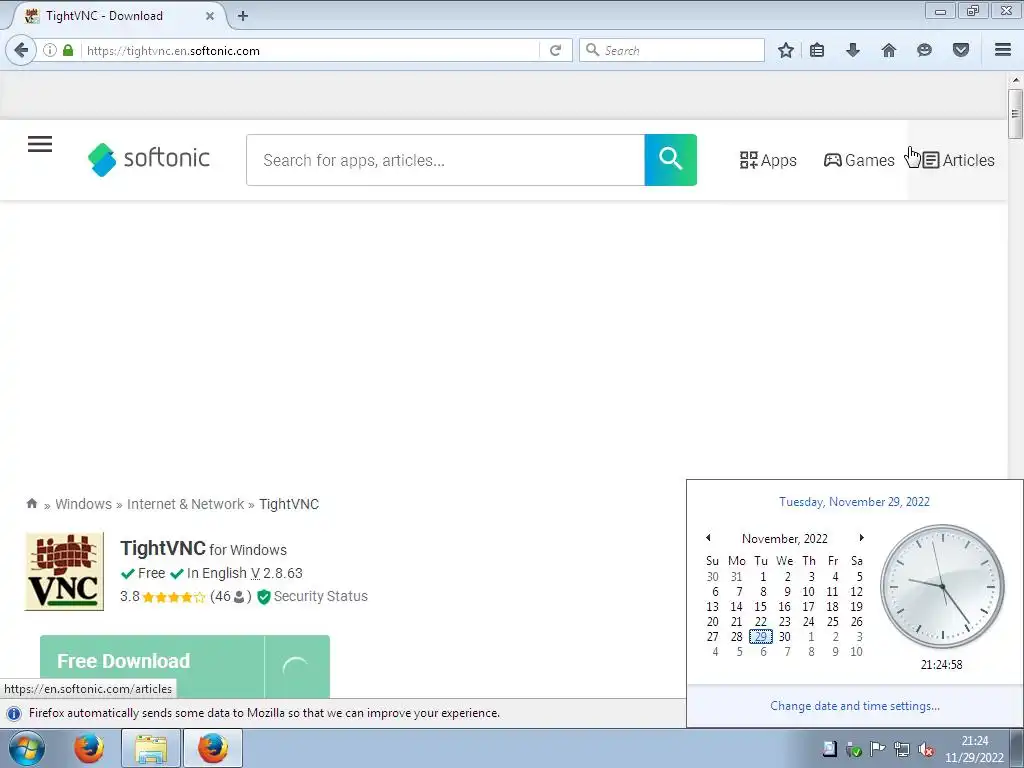Select the TightVNC - Download tab
Image resolution: width=1024 pixels, height=768 pixels.
coord(118,16)
